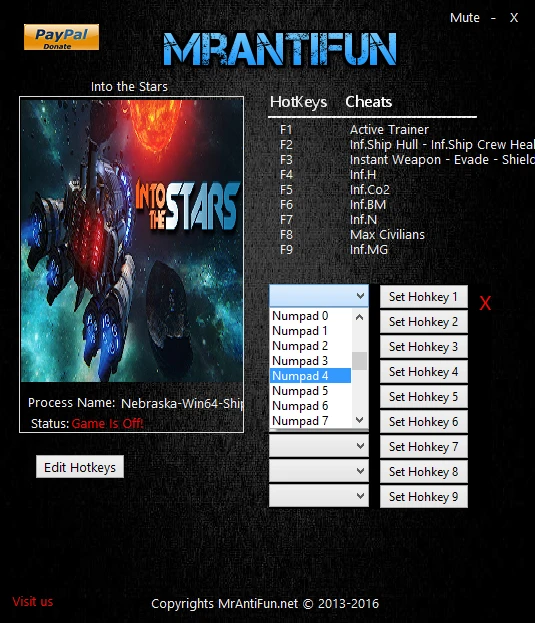Click Set Hohkey 8 button
The height and width of the screenshot is (623, 535).
tap(423, 472)
